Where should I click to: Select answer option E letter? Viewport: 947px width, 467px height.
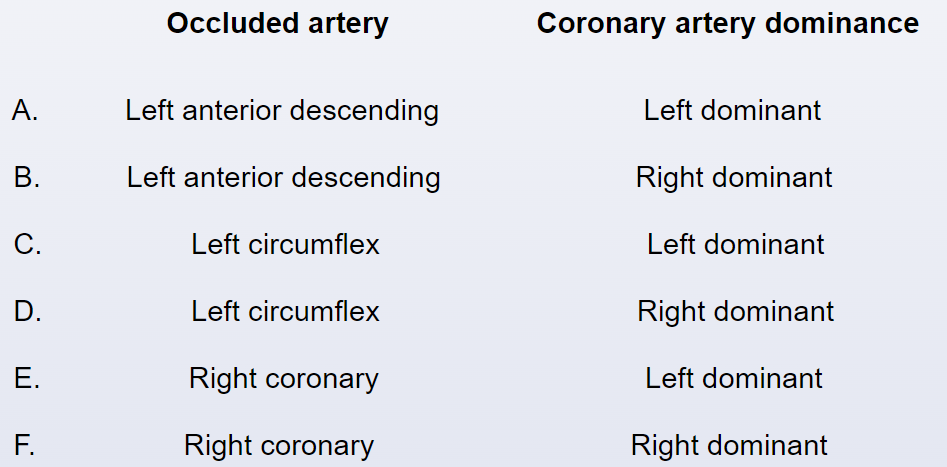(x=27, y=379)
